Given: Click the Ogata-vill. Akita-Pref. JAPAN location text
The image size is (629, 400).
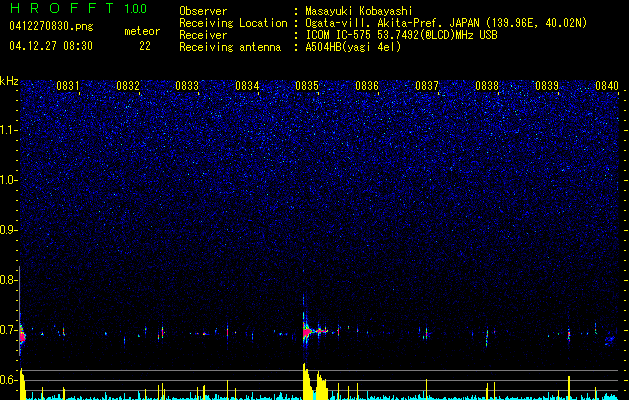Looking at the screenshot, I should coord(446,23).
